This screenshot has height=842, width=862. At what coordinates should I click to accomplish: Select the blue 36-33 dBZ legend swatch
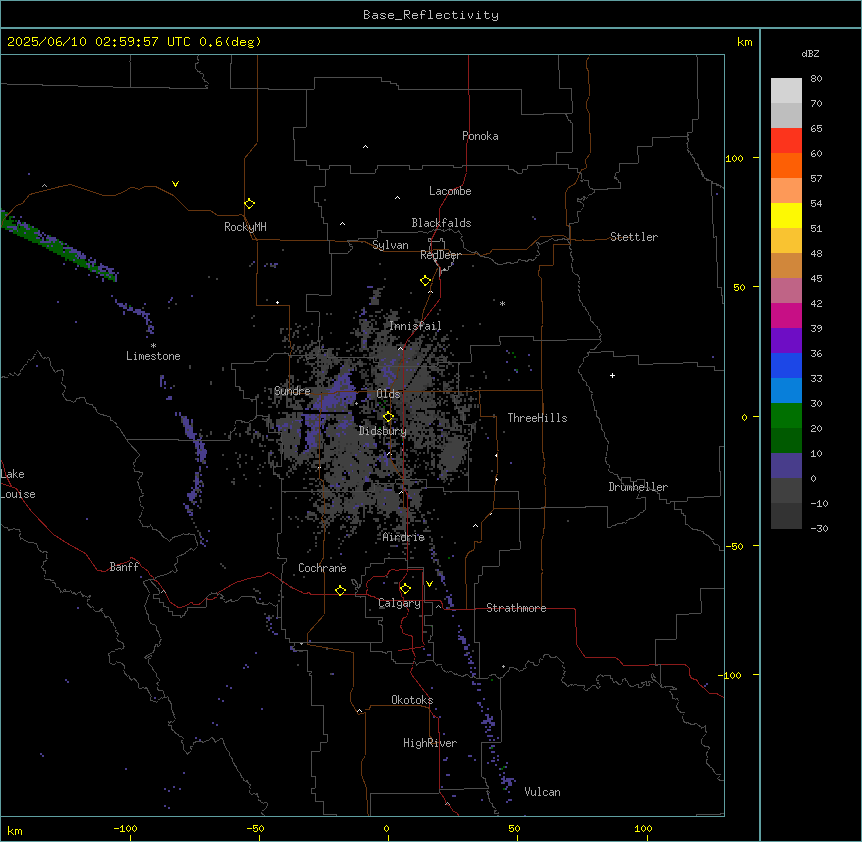coord(786,366)
